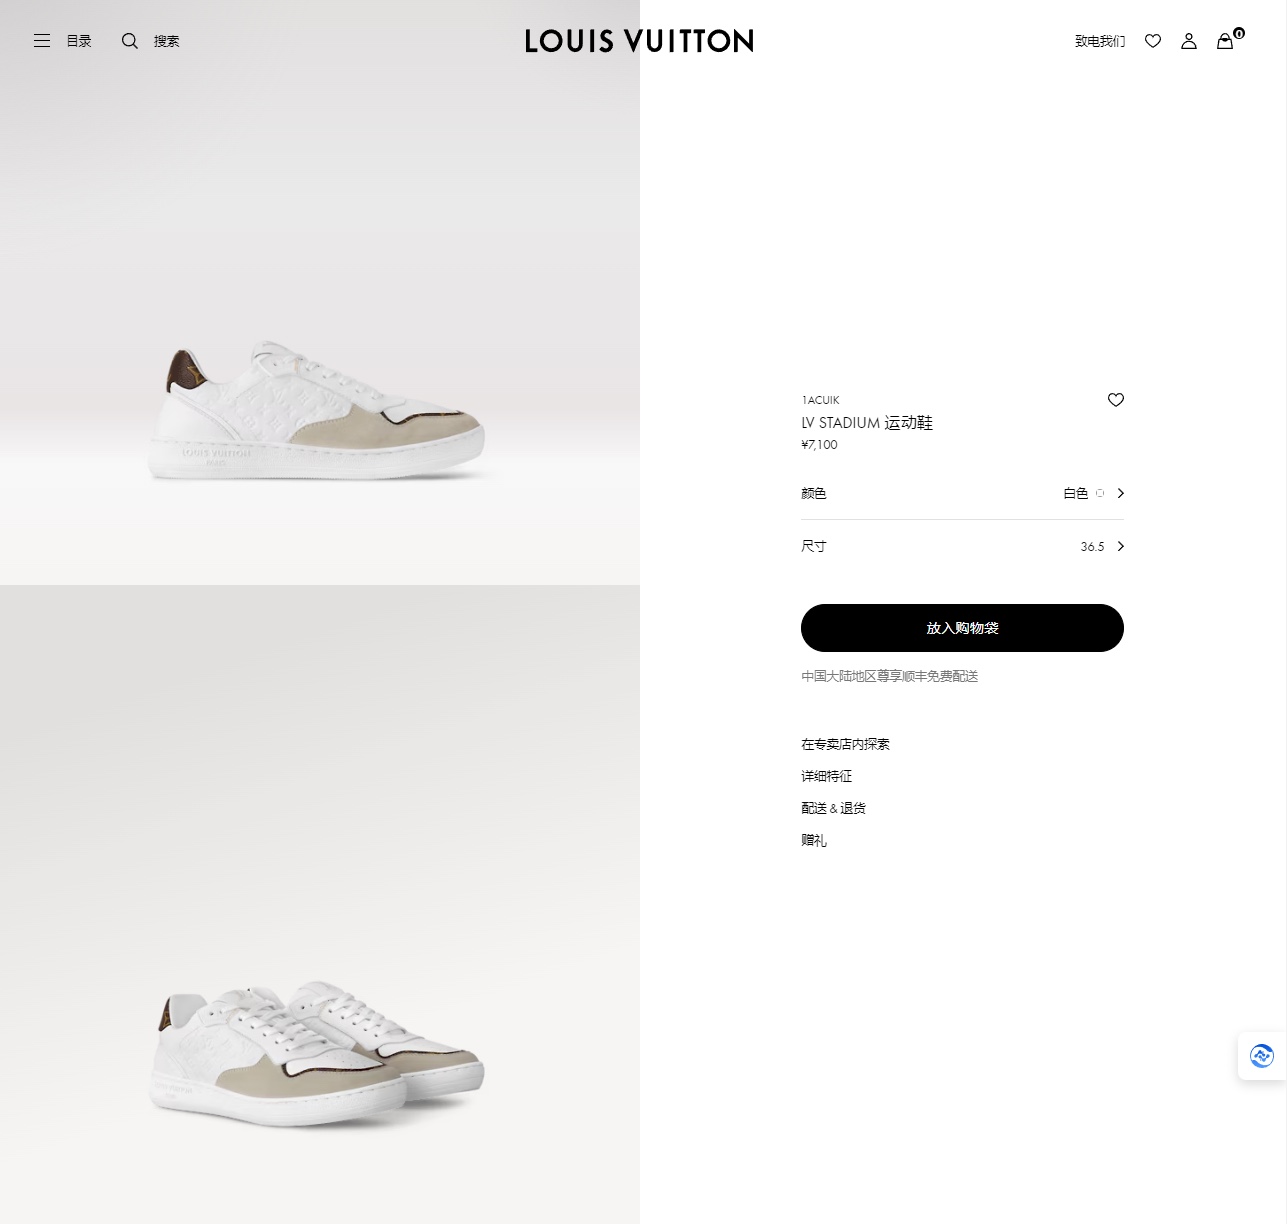This screenshot has width=1287, height=1224.
Task: Click the white color swatch circle
Action: tap(1100, 493)
